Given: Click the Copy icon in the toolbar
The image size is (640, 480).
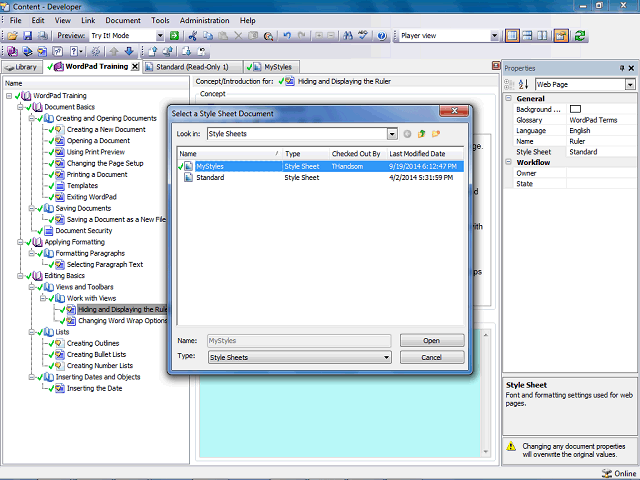Looking at the screenshot, I should pyautogui.click(x=208, y=36).
